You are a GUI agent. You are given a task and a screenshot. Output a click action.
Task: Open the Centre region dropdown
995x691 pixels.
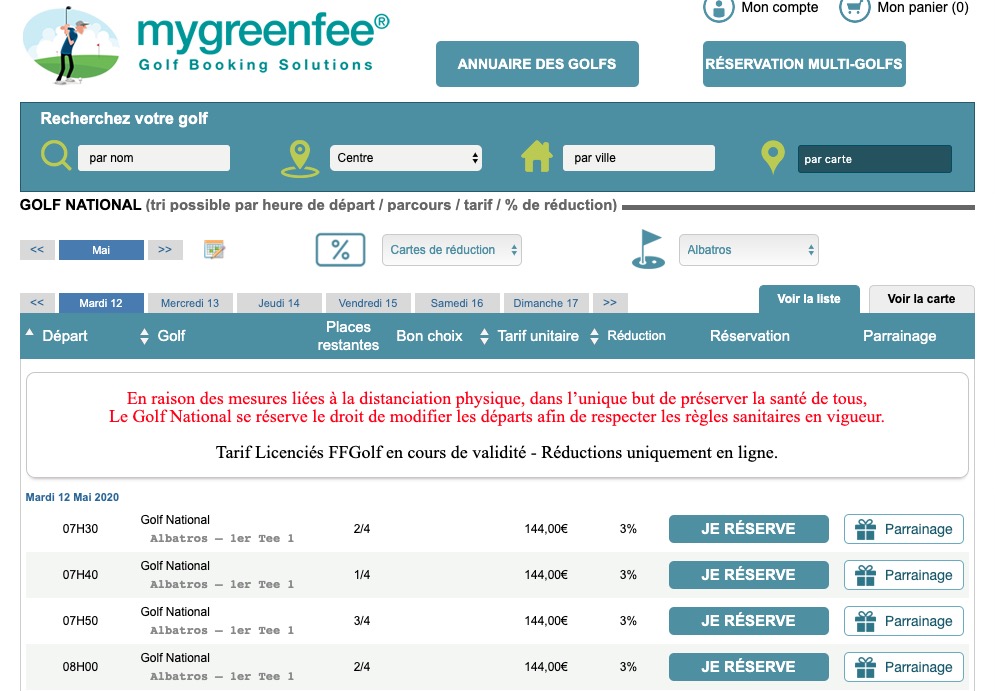(x=405, y=158)
